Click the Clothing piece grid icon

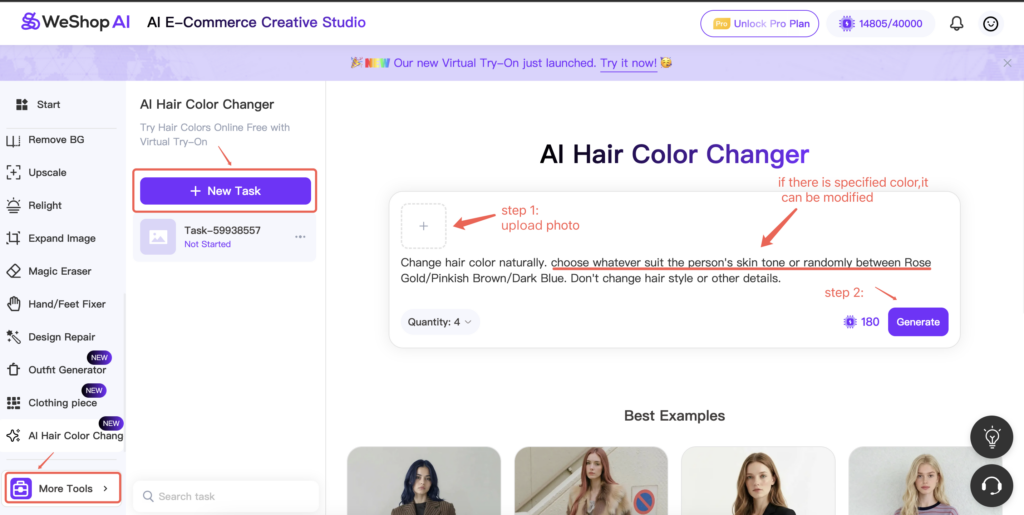pos(14,403)
